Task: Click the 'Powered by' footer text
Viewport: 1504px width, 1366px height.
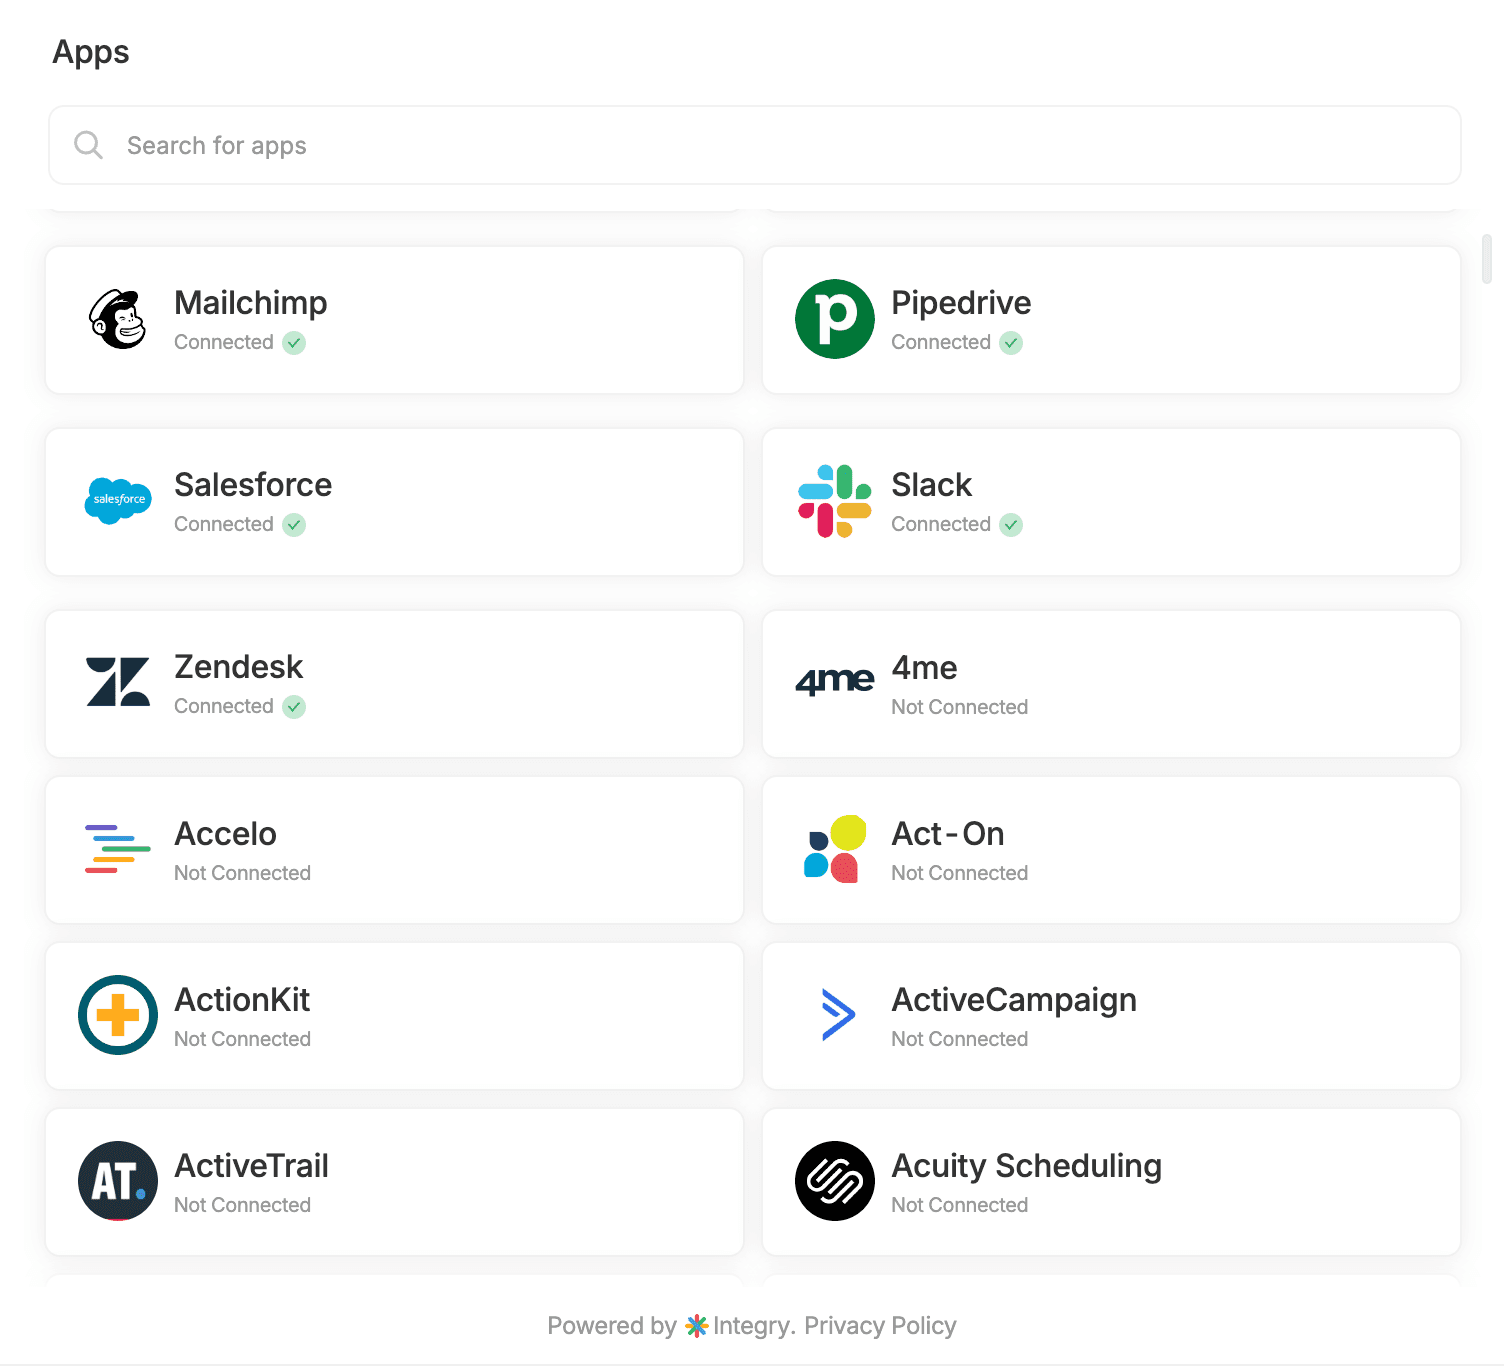Action: pos(612,1326)
